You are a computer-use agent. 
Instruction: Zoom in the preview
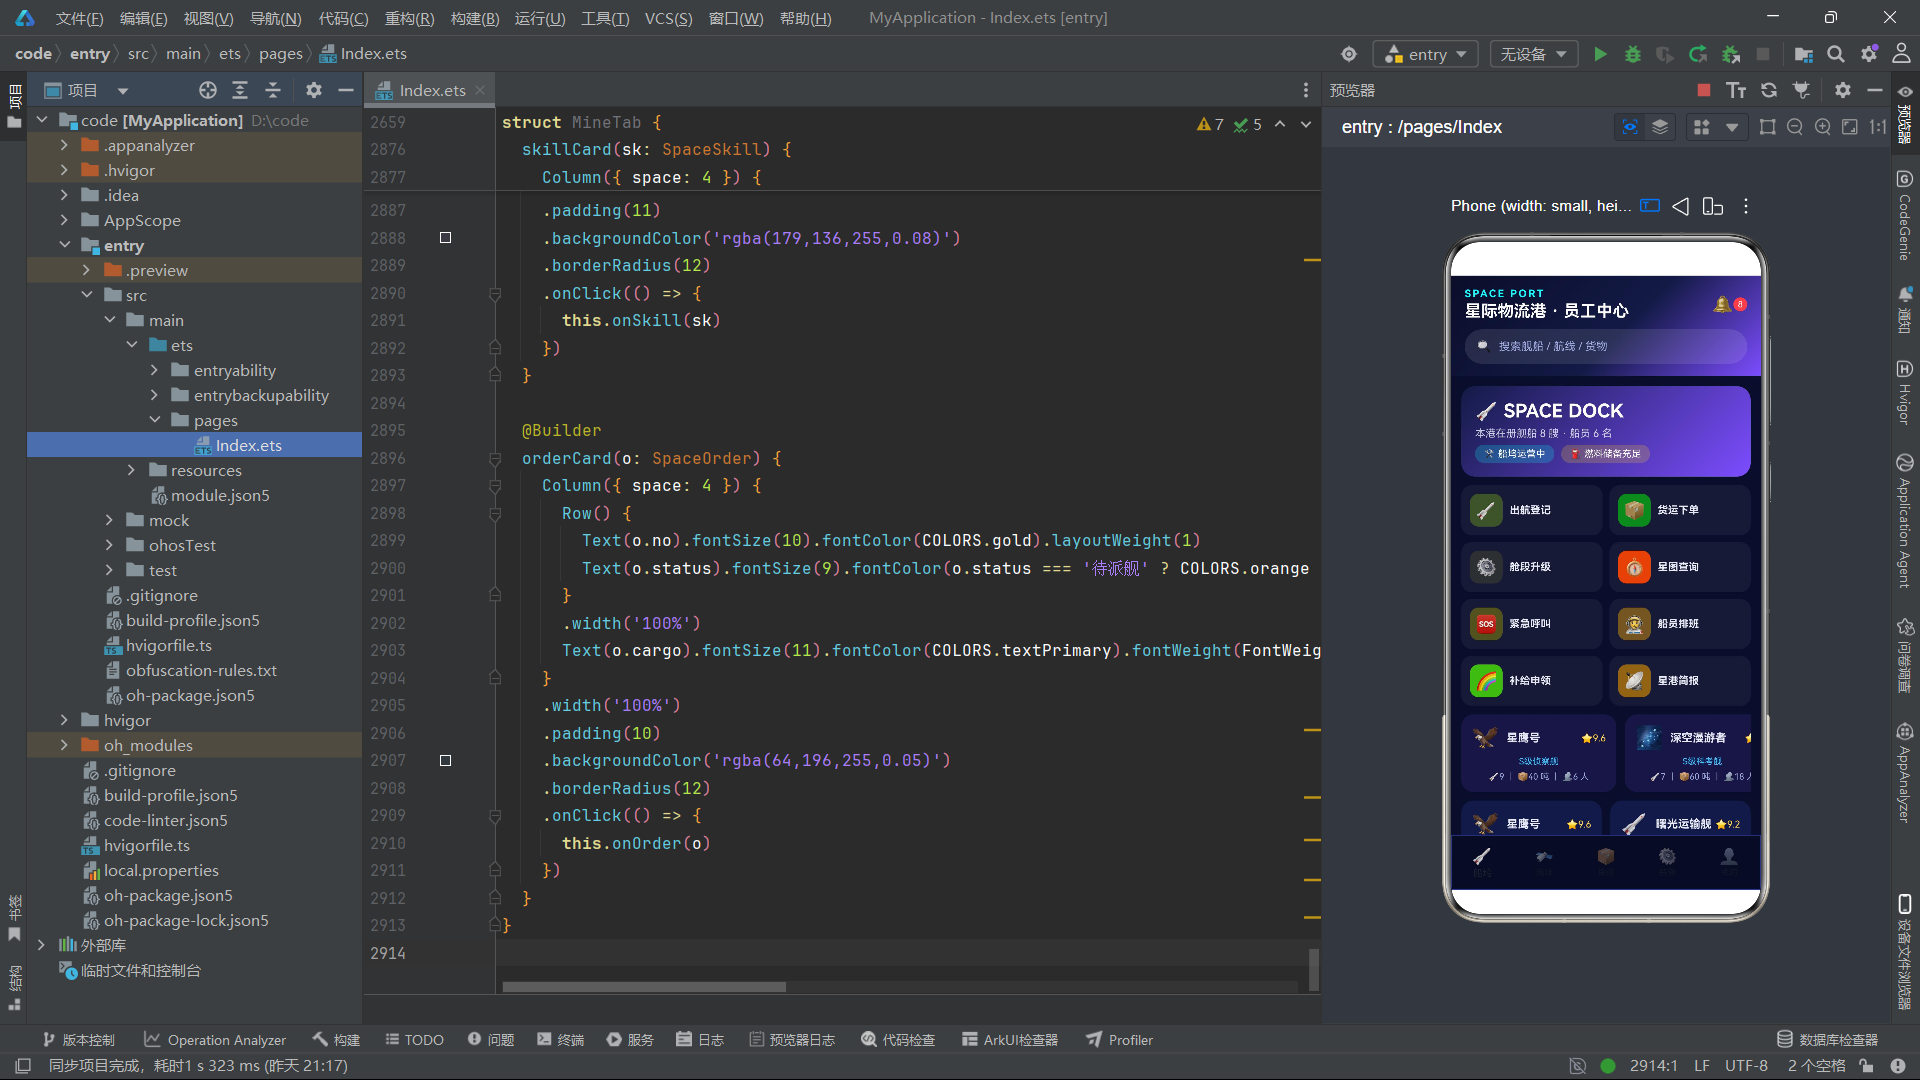coord(1823,127)
